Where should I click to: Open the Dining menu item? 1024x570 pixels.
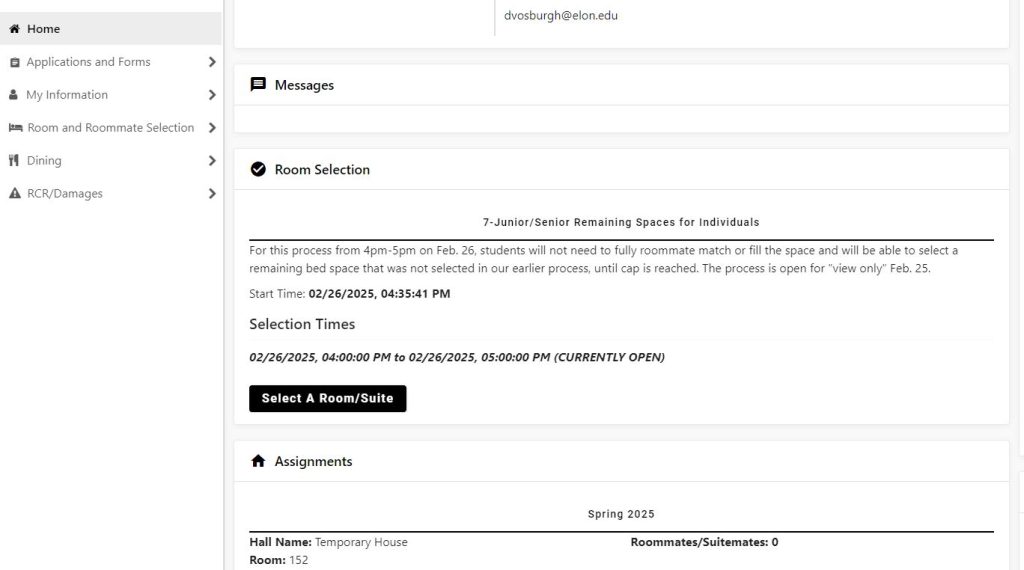(44, 161)
